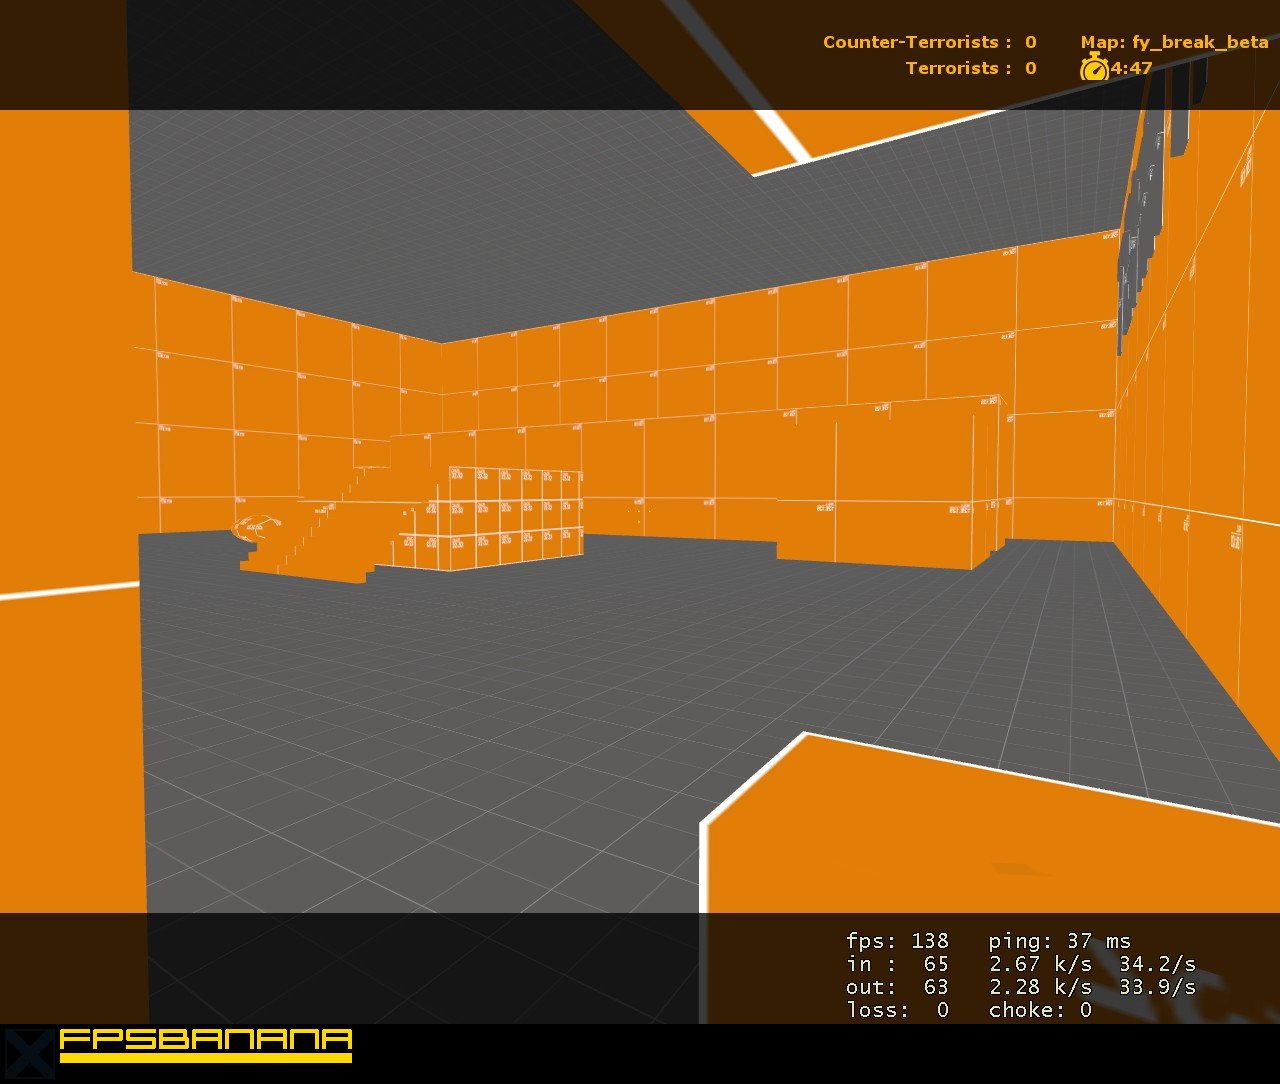Image resolution: width=1280 pixels, height=1084 pixels.
Task: Click the outgoing bandwidth value 63
Action: 935,987
